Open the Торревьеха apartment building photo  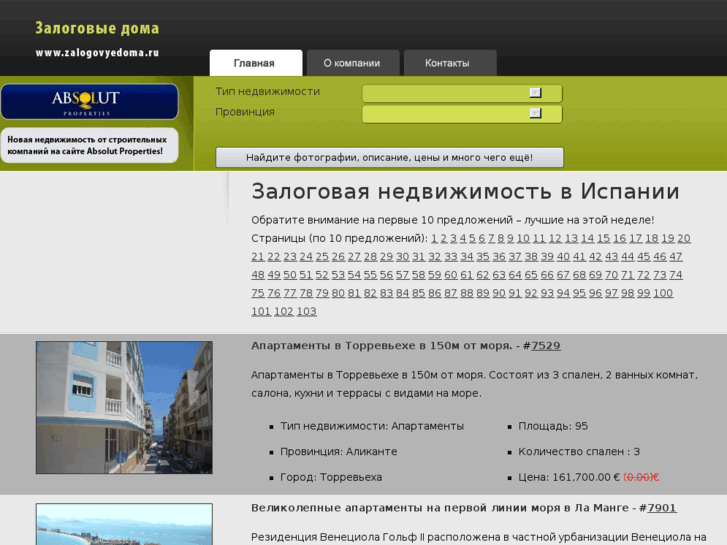click(124, 408)
